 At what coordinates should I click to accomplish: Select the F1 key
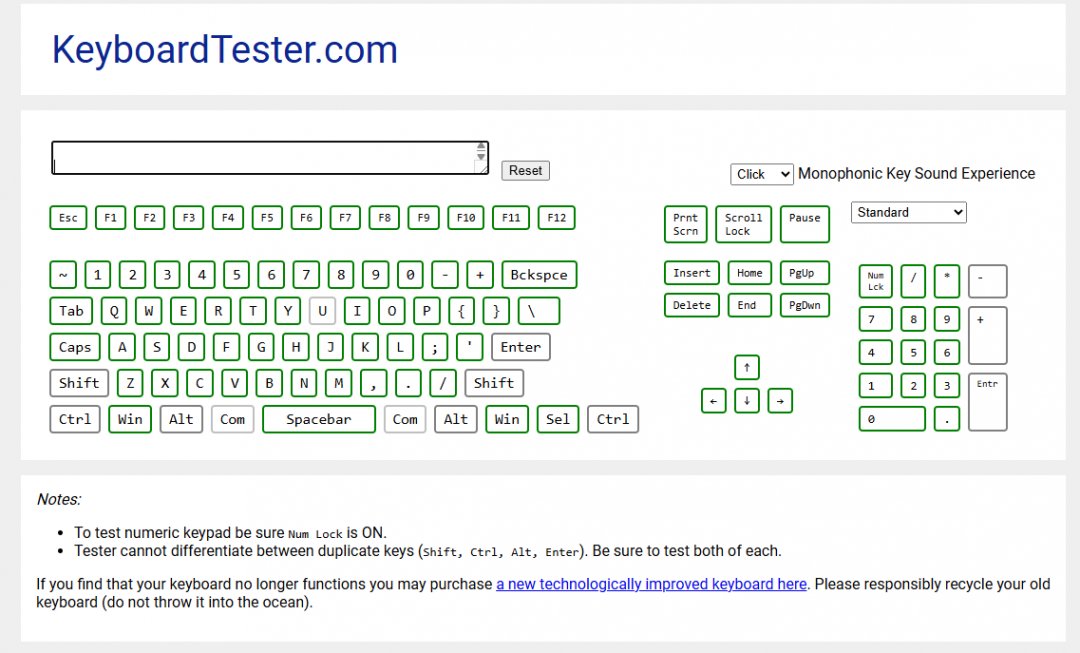[110, 218]
